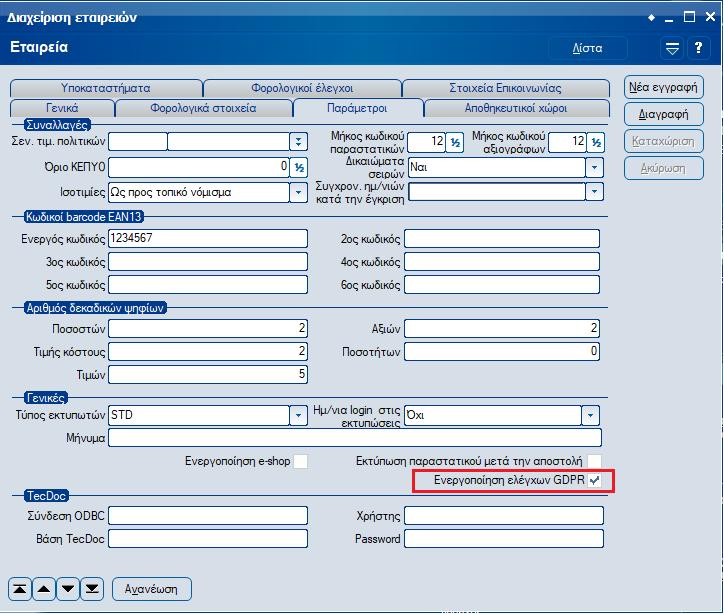This screenshot has width=724, height=614.
Task: Open the Λίστα view link
Action: (x=587, y=48)
